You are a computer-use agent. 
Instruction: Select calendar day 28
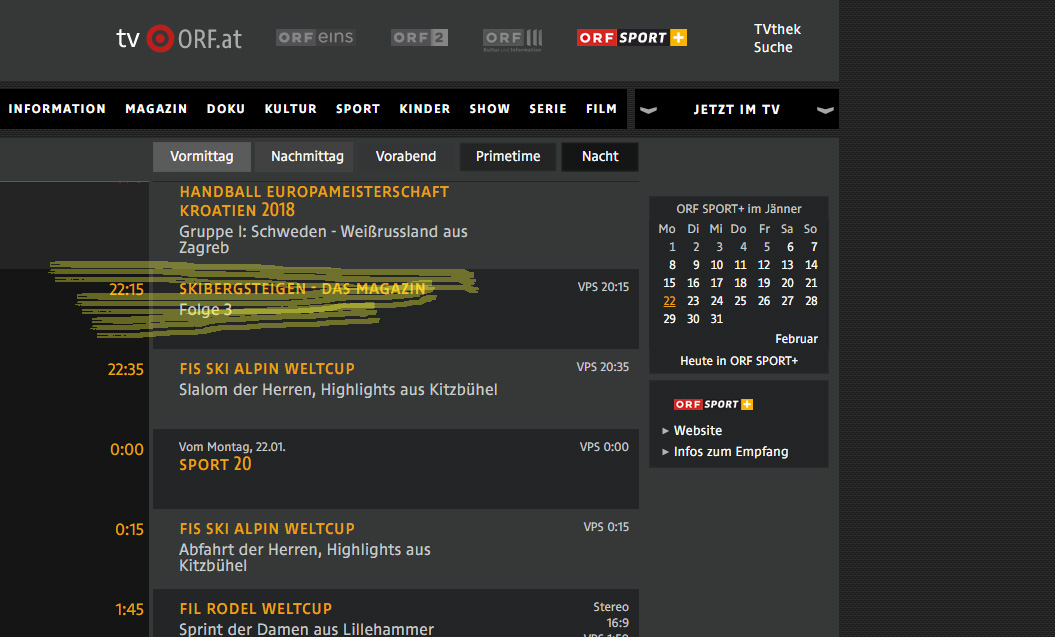point(811,301)
